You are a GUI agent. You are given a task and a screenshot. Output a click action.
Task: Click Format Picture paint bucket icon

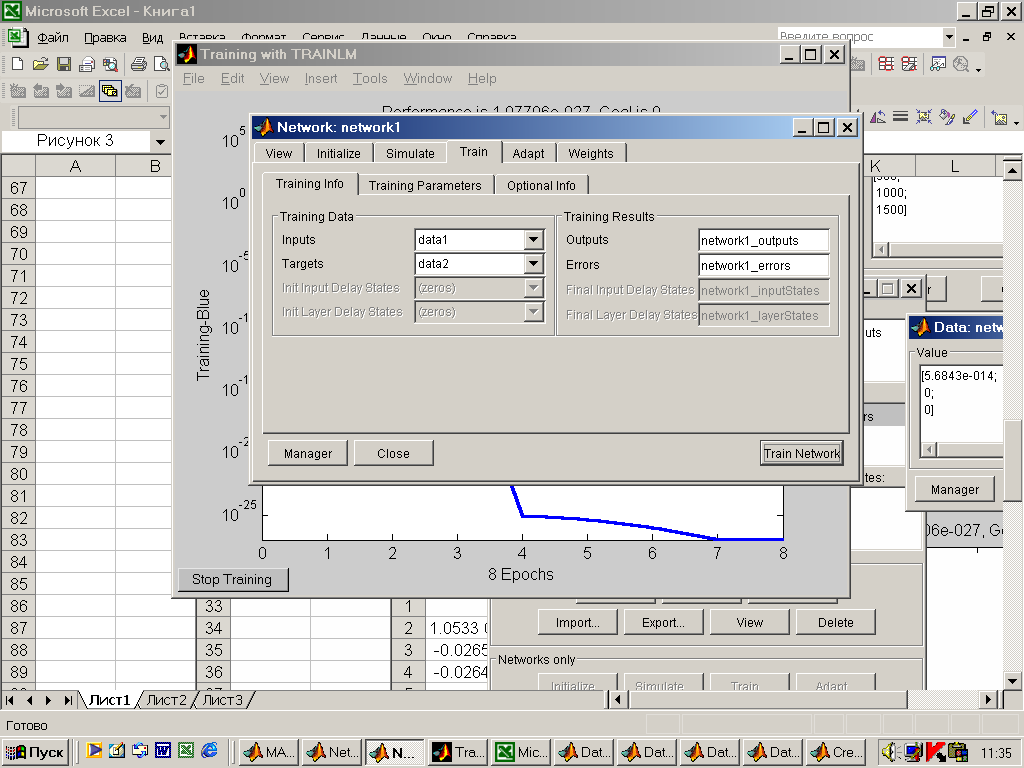(x=947, y=117)
